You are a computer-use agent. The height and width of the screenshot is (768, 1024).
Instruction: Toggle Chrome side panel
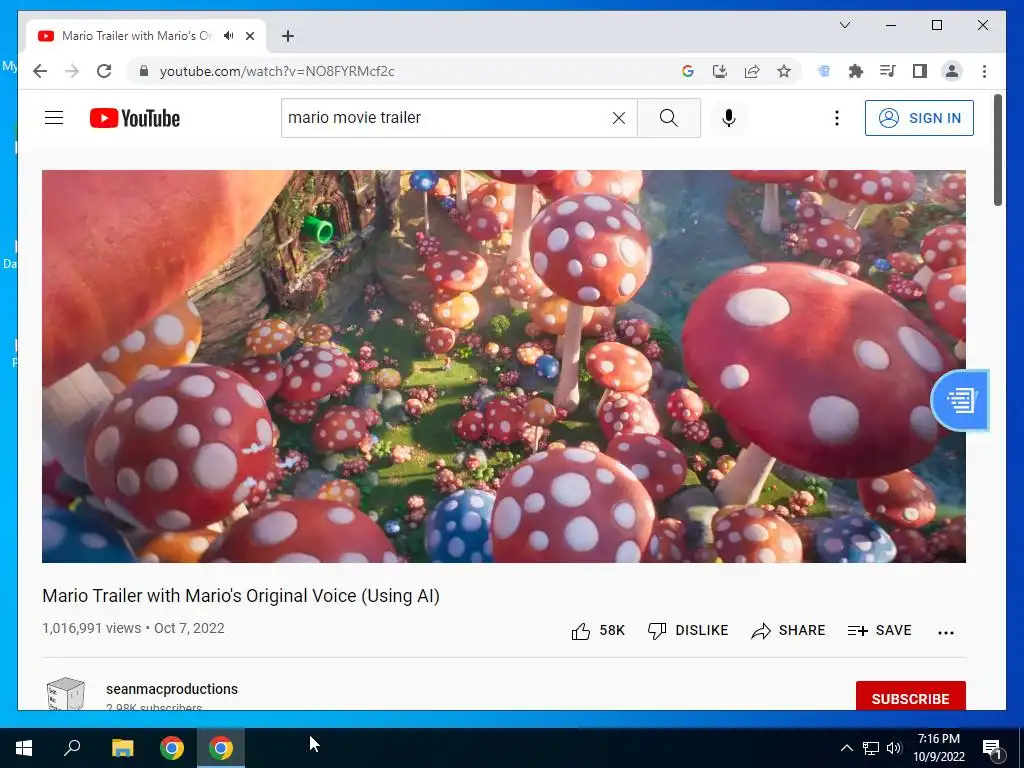(x=920, y=71)
